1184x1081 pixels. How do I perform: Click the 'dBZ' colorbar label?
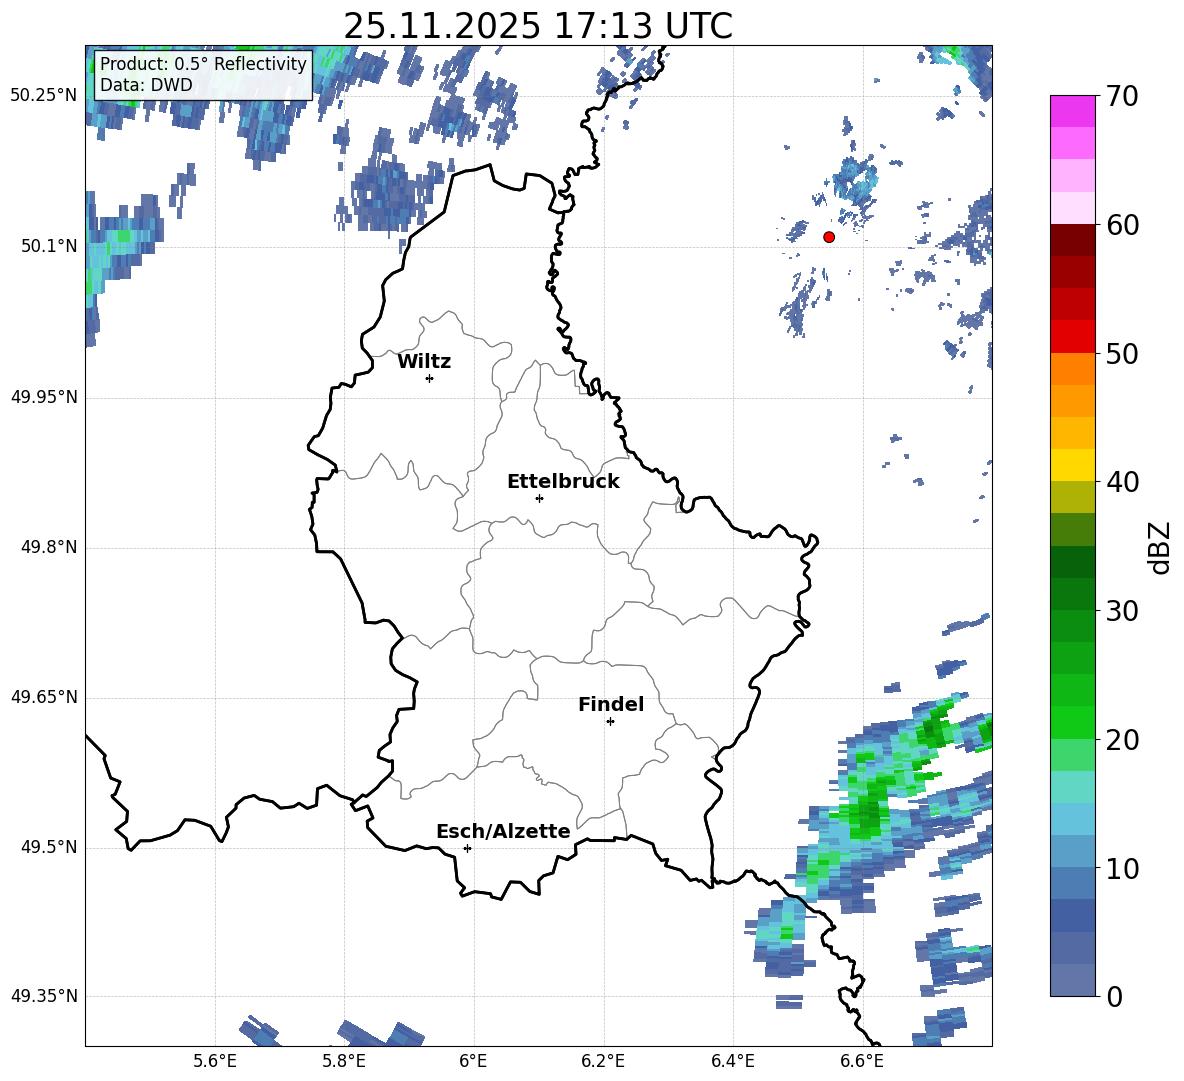pos(1160,547)
